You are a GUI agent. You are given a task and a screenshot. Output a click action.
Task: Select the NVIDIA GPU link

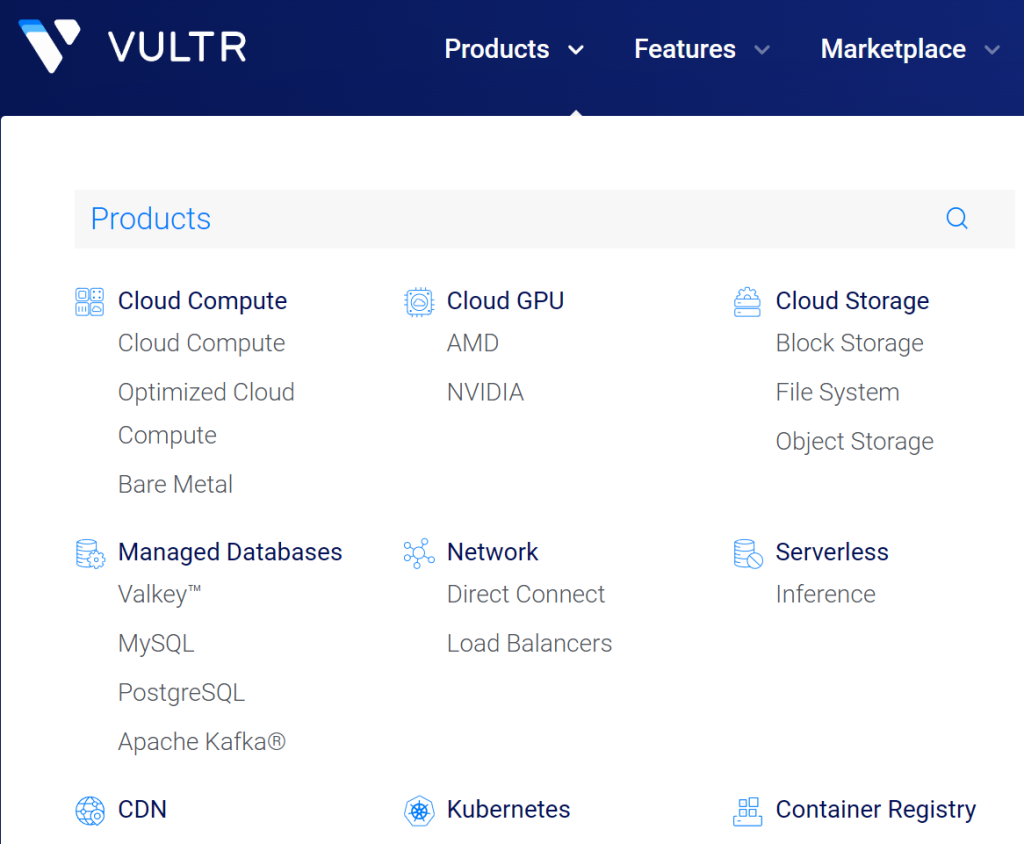click(x=485, y=392)
